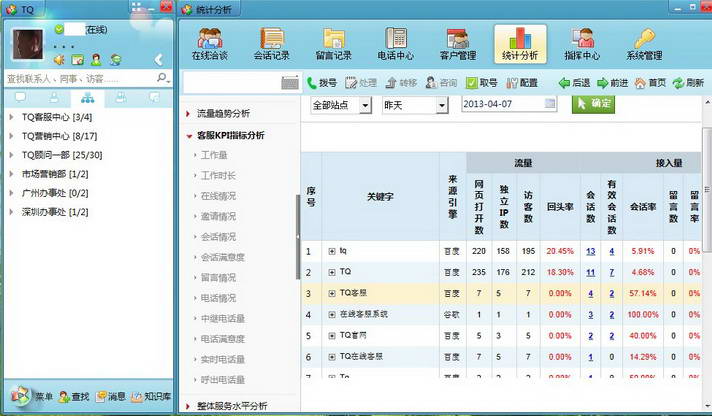Click the 咨询 consult button
Image resolution: width=712 pixels, height=416 pixels.
click(x=441, y=83)
